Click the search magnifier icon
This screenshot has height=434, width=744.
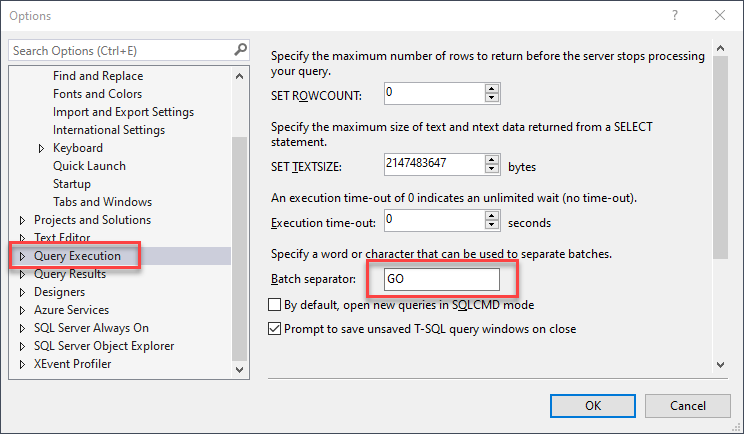pos(240,50)
